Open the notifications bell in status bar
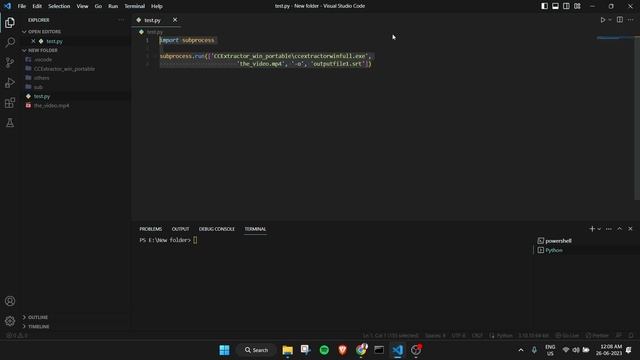Viewport: 640px width, 360px height. click(631, 336)
